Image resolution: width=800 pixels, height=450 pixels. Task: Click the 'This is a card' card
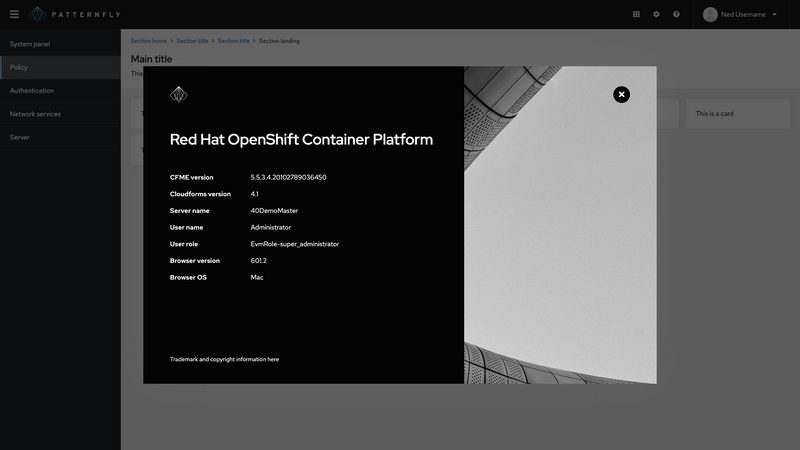[x=738, y=113]
